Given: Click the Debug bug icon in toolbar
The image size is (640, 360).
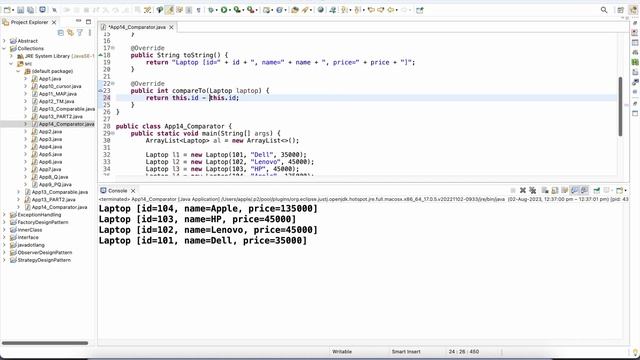Looking at the screenshot, I should click(x=211, y=10).
